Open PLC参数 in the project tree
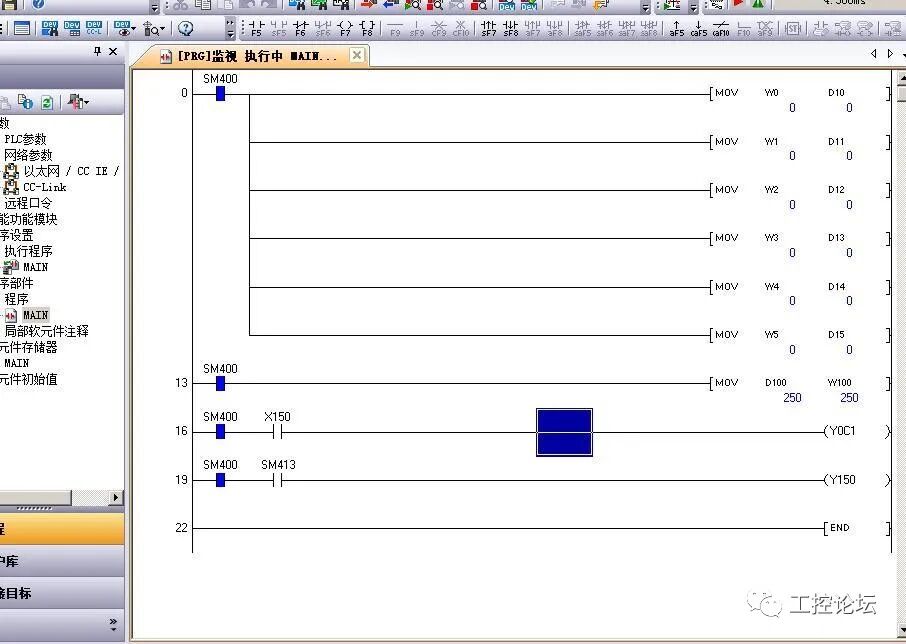This screenshot has height=644, width=906. pos(25,139)
